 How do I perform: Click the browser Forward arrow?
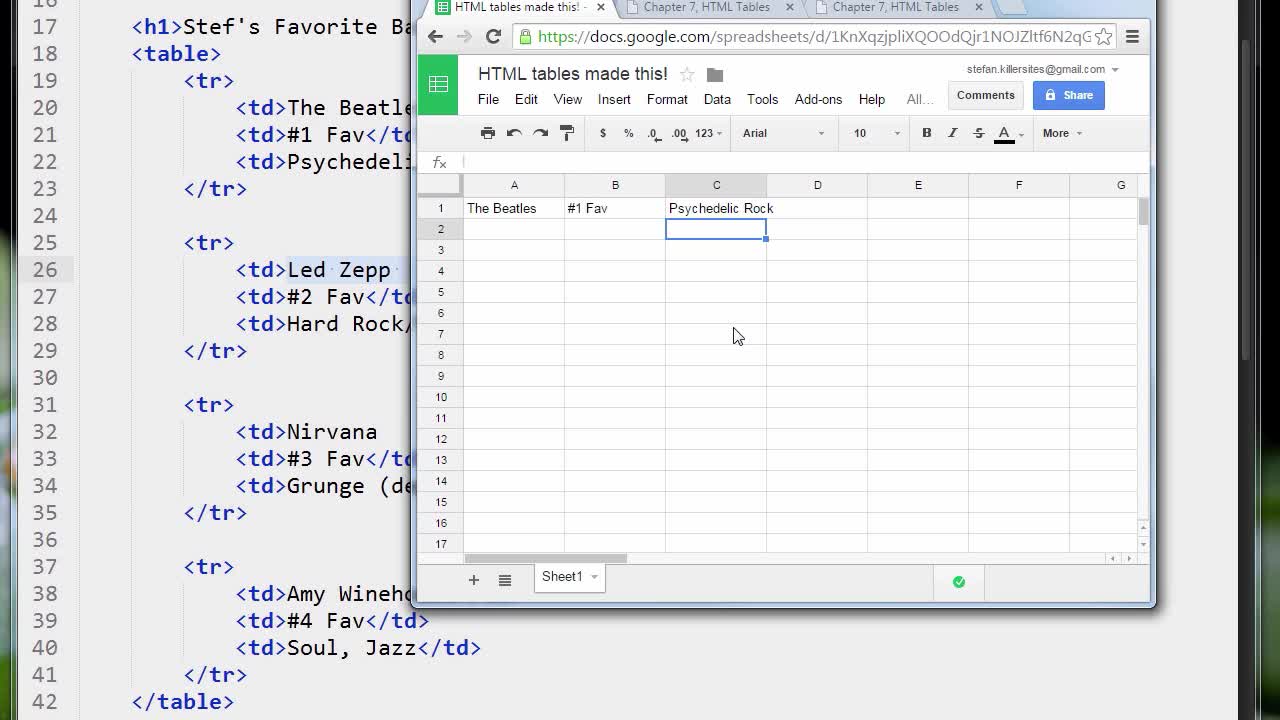pyautogui.click(x=464, y=36)
